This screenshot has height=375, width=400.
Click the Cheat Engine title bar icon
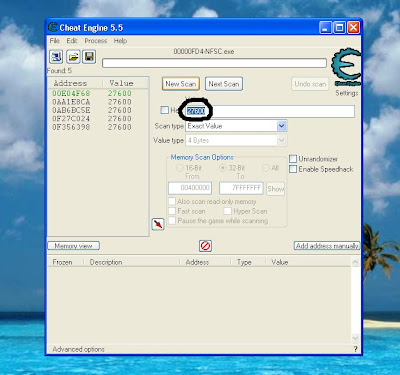point(53,27)
